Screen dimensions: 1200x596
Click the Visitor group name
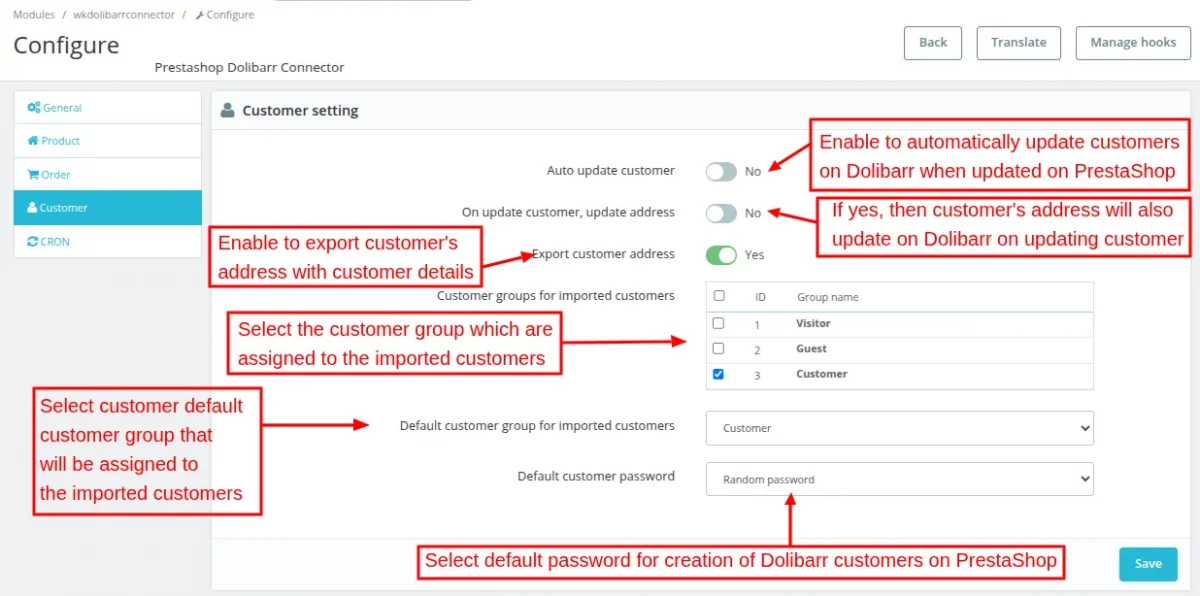[x=813, y=324]
